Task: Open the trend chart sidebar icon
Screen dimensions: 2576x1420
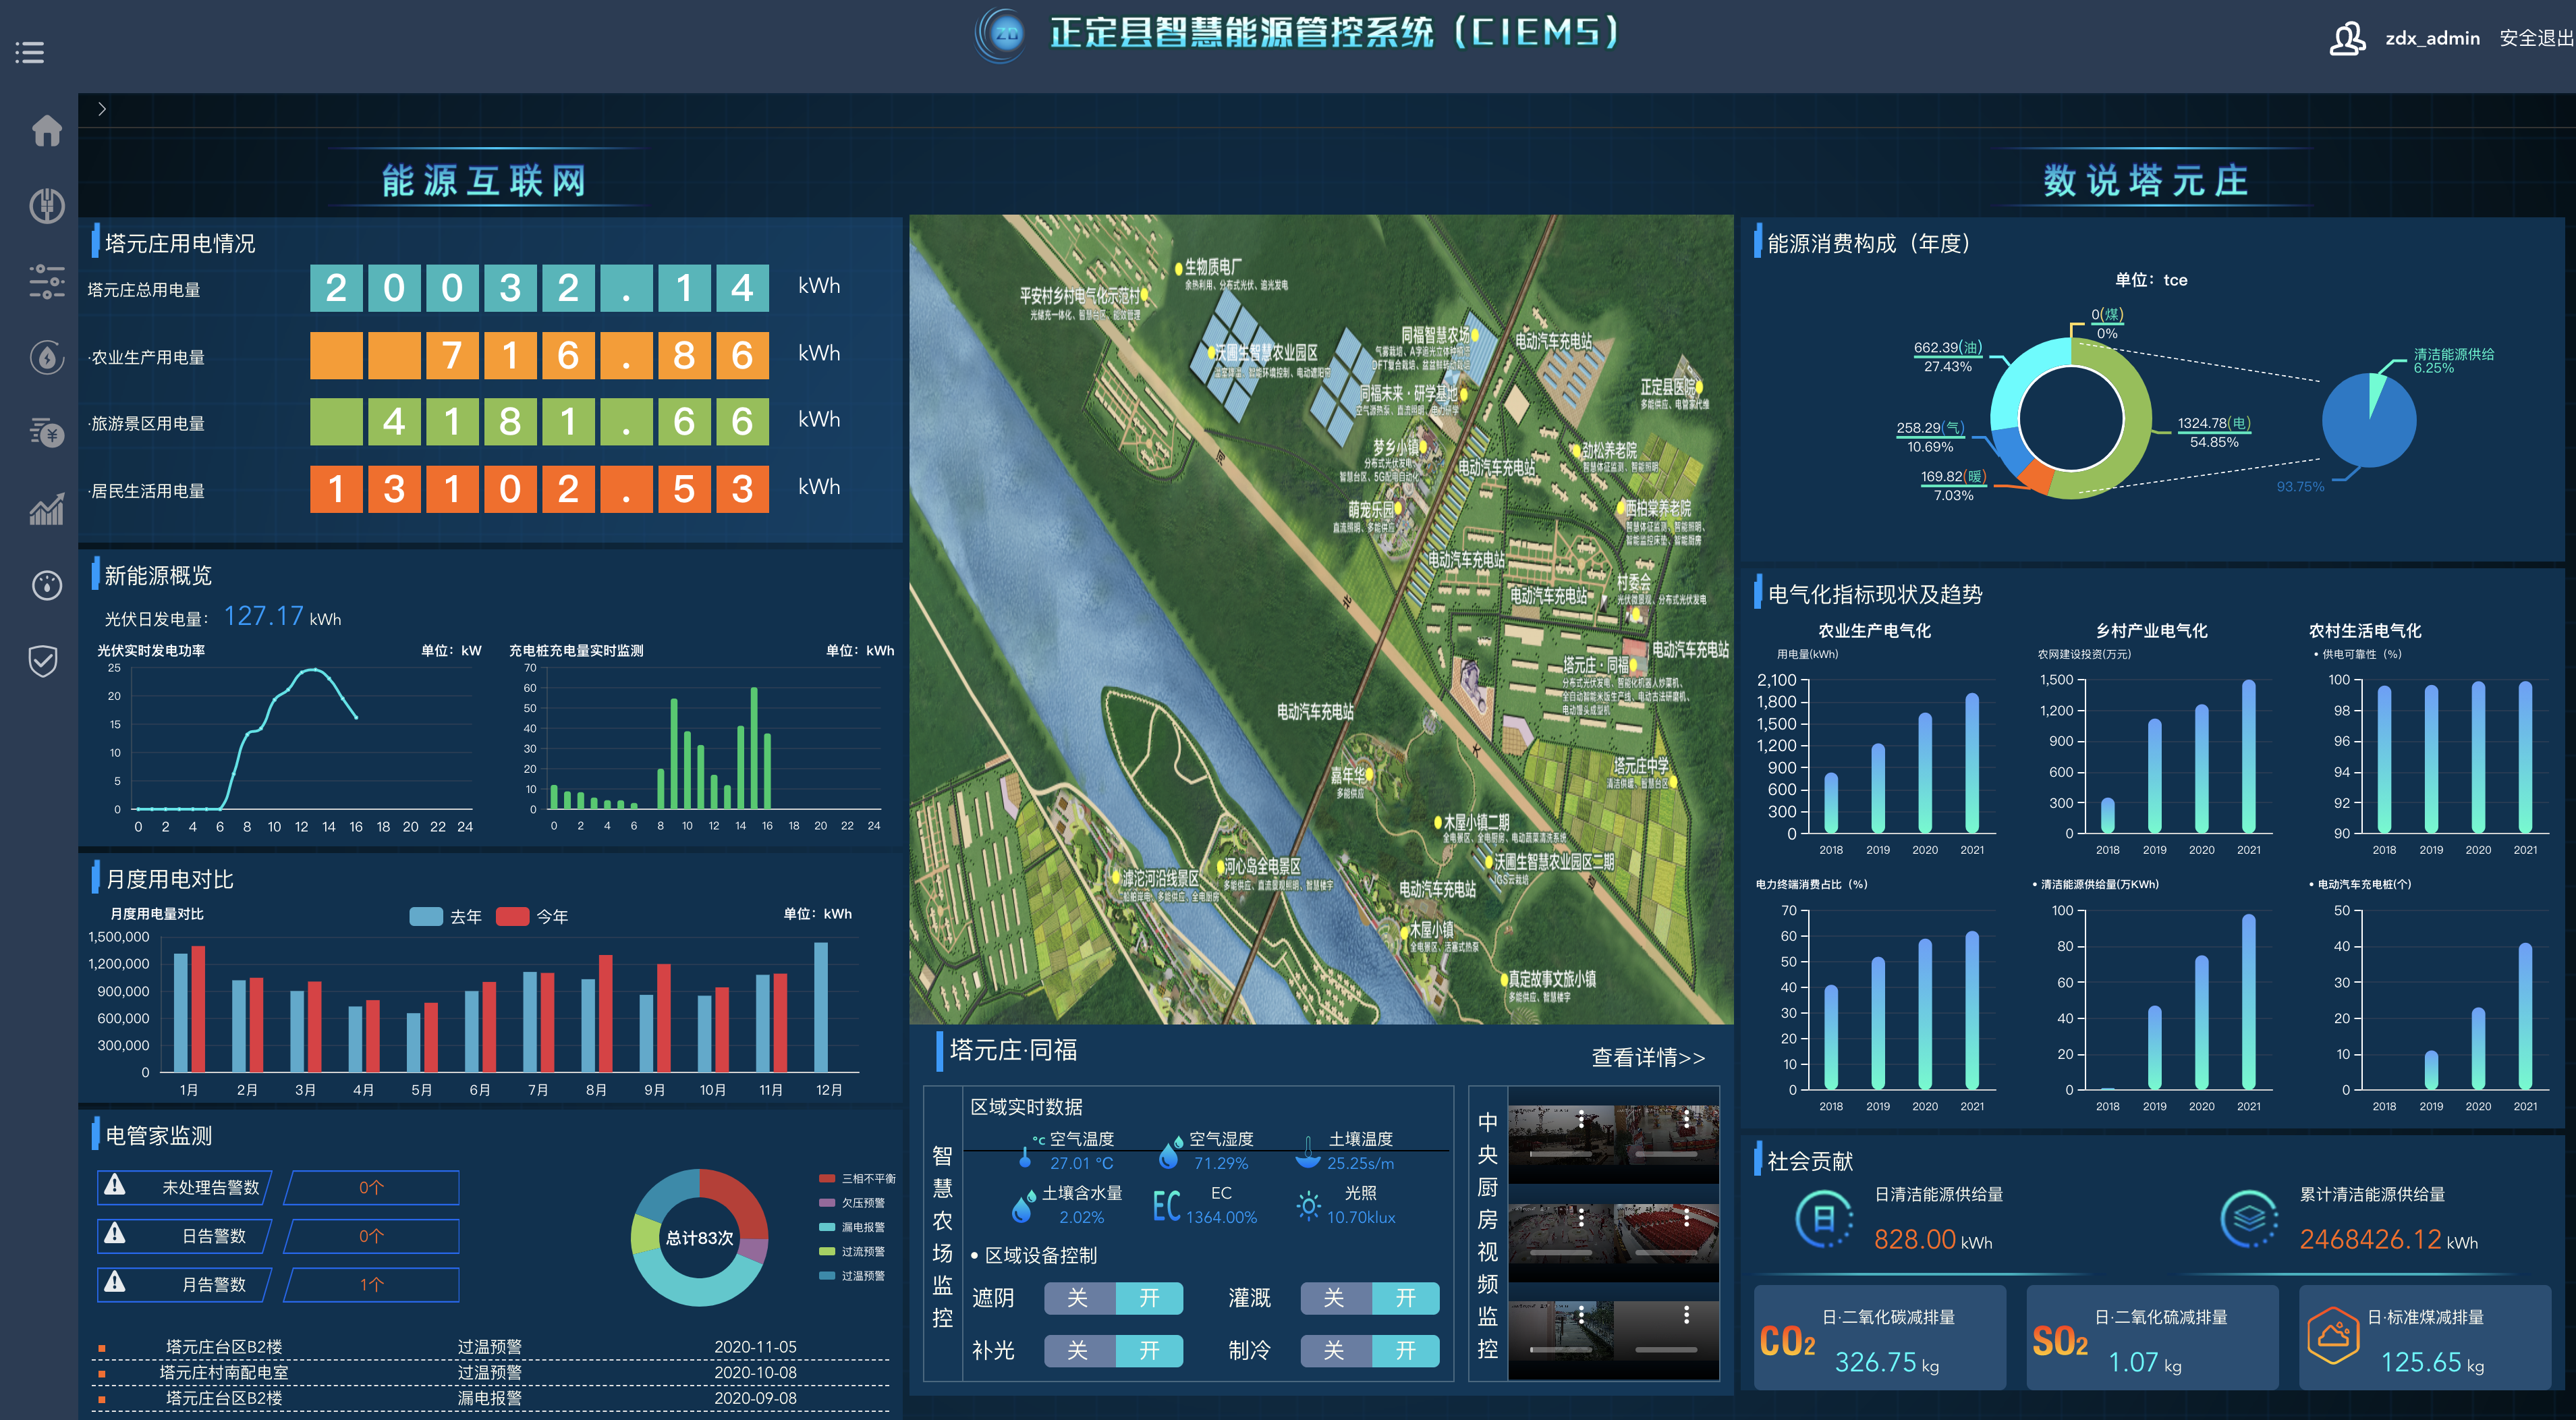Action: tap(46, 510)
